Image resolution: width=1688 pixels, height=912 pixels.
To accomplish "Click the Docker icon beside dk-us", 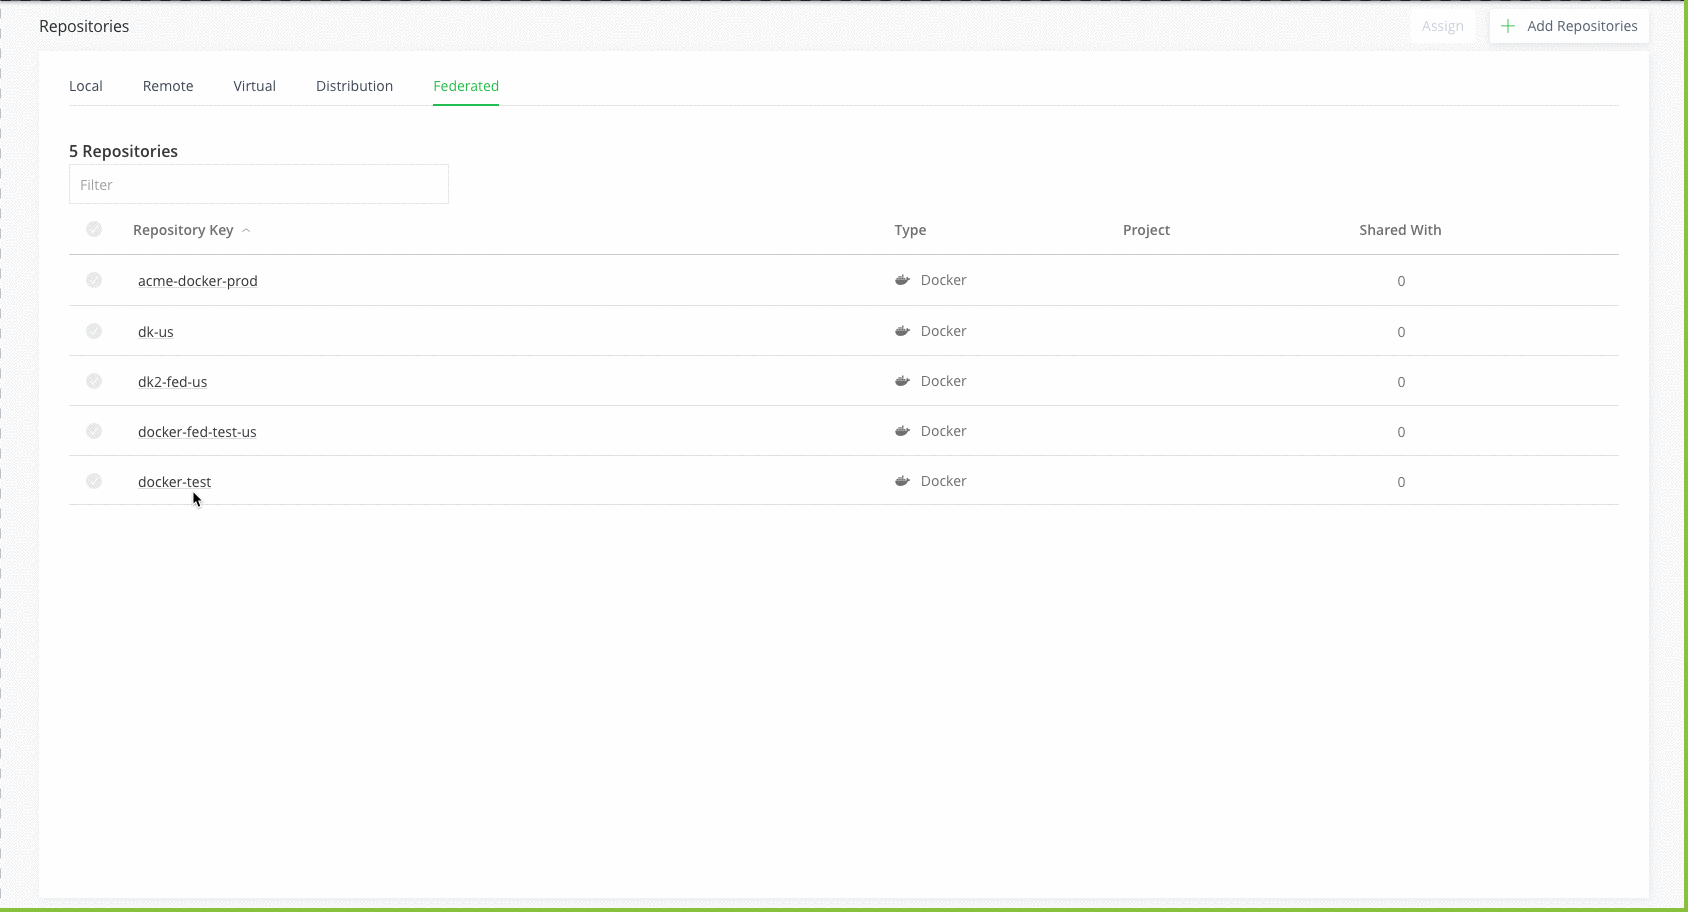I will click(x=903, y=330).
